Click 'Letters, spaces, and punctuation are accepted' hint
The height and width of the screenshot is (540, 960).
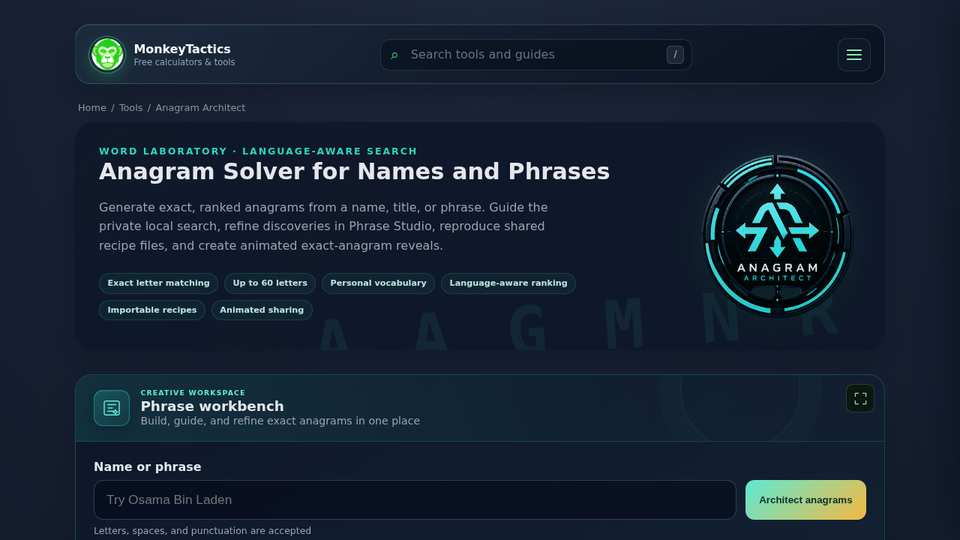pyautogui.click(x=202, y=531)
